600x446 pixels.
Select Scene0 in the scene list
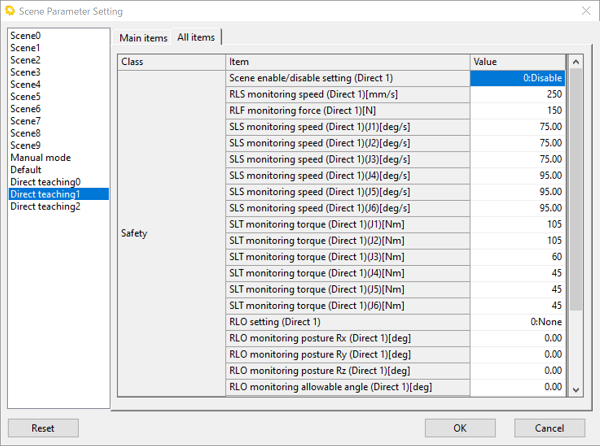pyautogui.click(x=25, y=36)
